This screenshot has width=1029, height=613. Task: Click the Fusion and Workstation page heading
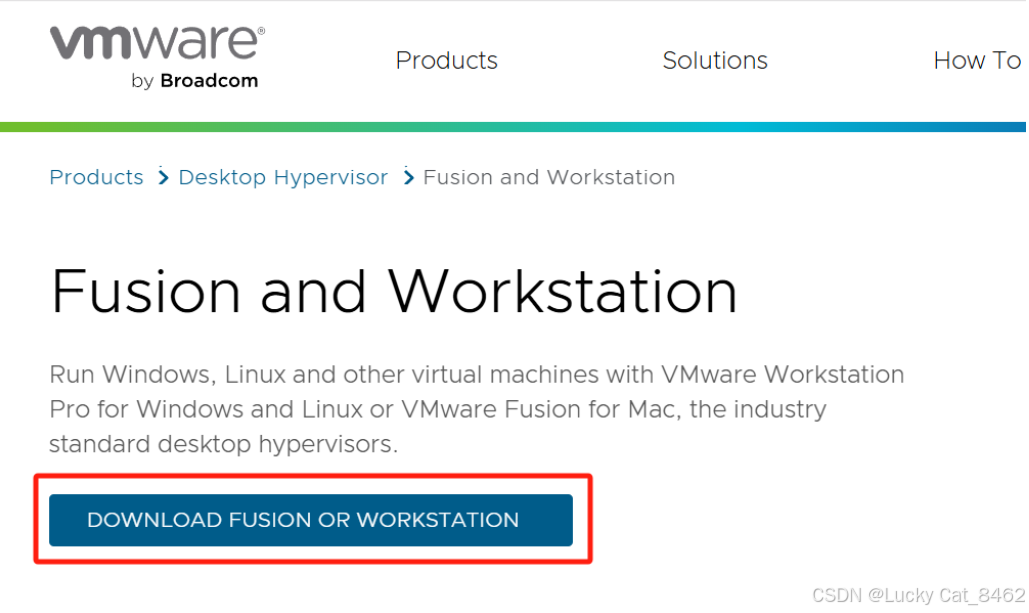394,292
